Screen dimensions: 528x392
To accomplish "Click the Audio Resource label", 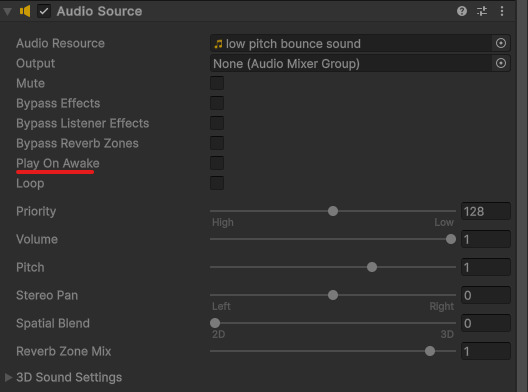I will tap(60, 43).
